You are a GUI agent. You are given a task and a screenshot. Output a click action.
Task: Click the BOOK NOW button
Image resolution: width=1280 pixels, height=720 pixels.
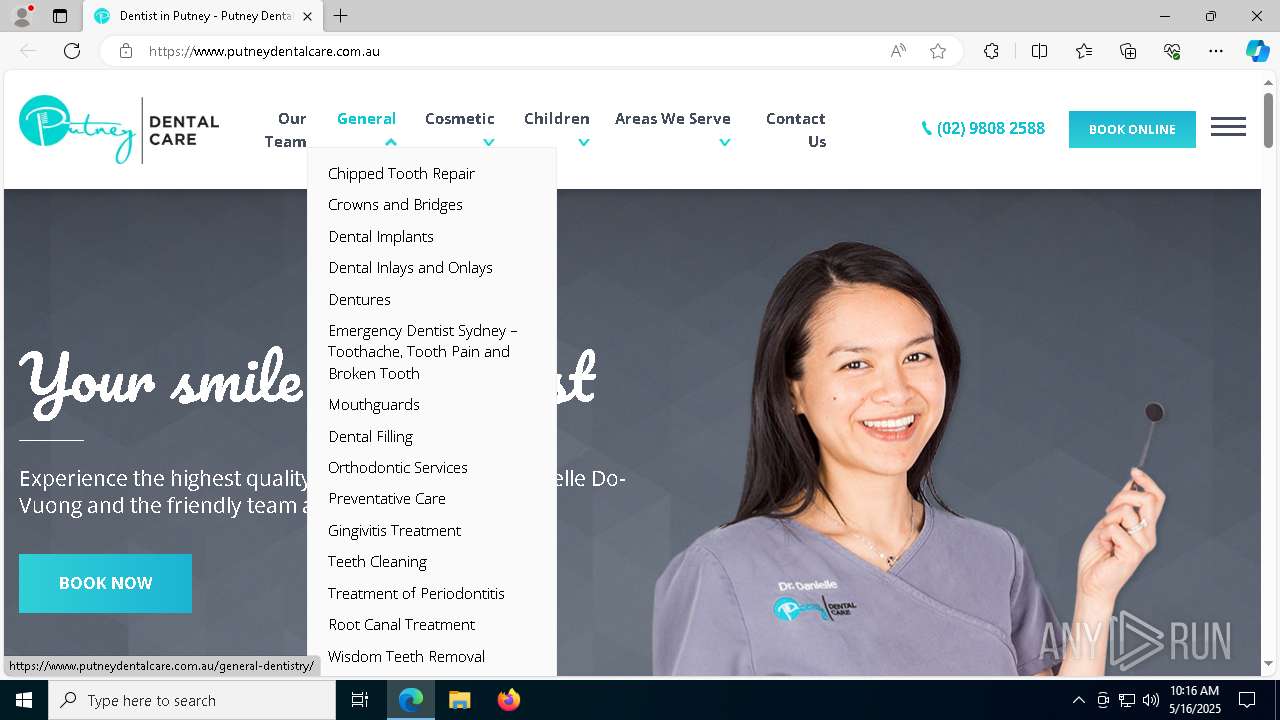coord(105,583)
